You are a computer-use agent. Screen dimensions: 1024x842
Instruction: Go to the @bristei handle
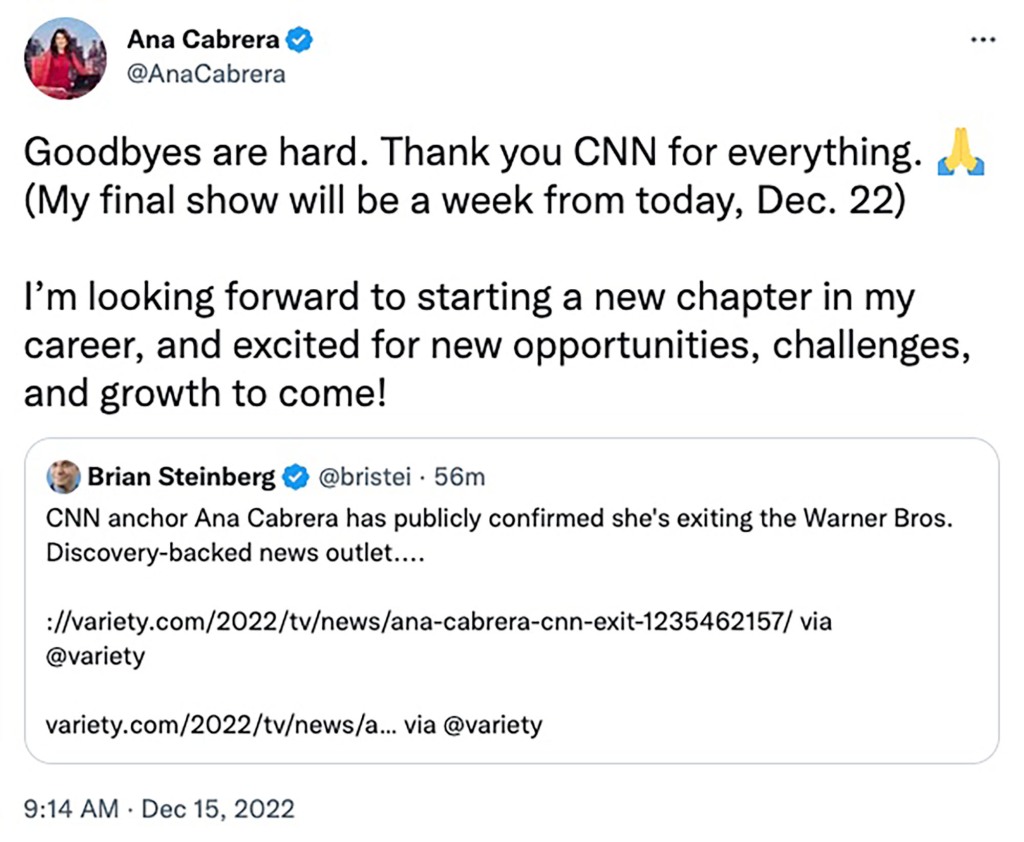click(362, 478)
